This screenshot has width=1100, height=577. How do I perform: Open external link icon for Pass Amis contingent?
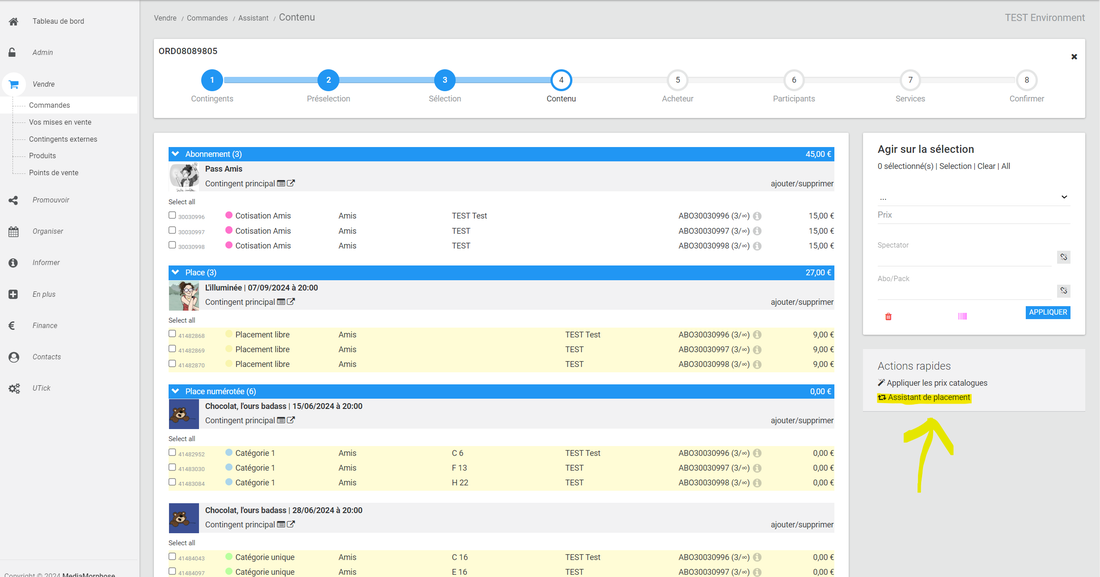point(291,184)
